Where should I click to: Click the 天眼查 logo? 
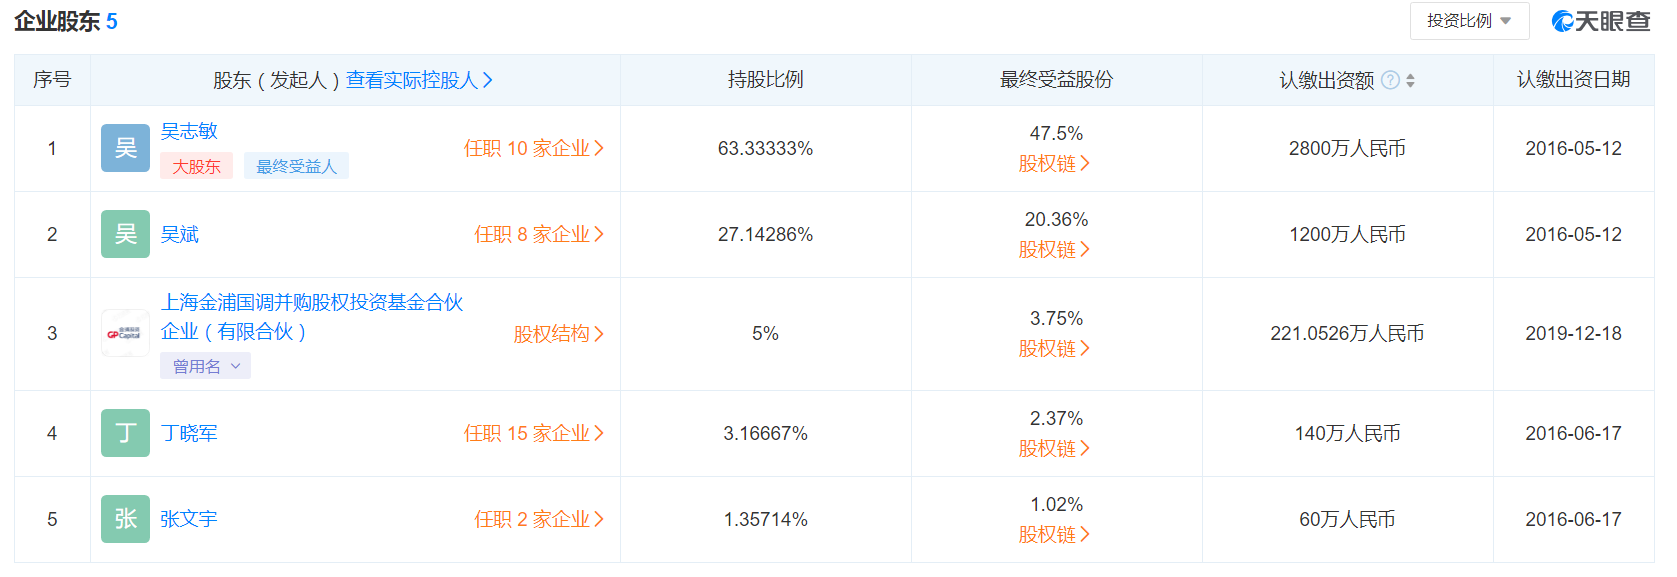1601,21
